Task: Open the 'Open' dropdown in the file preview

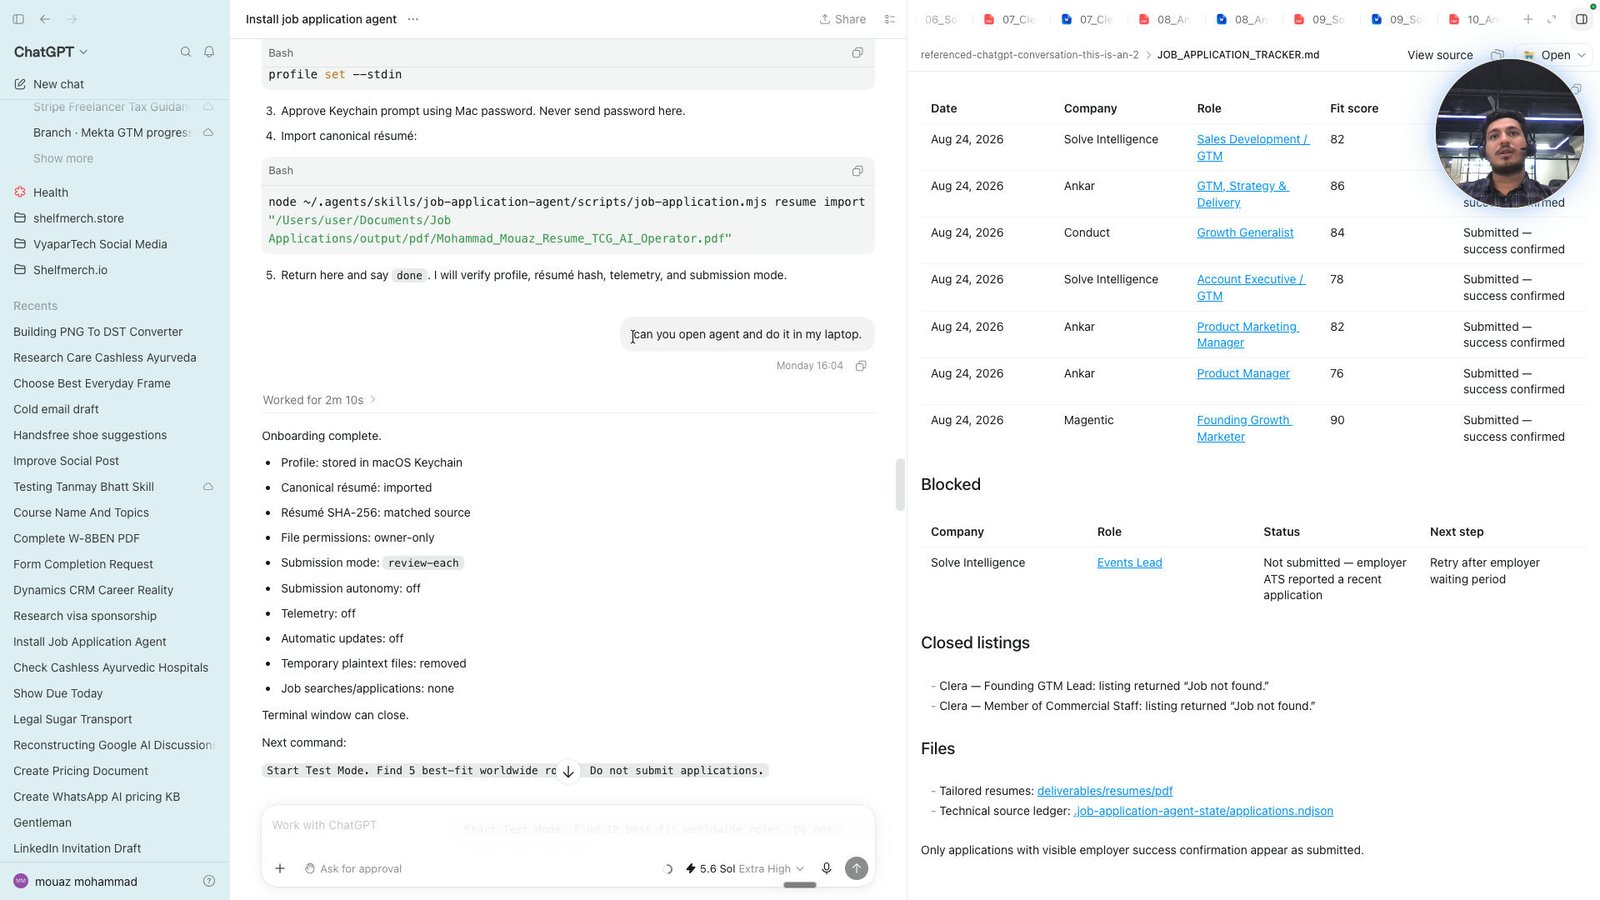Action: pos(1555,55)
